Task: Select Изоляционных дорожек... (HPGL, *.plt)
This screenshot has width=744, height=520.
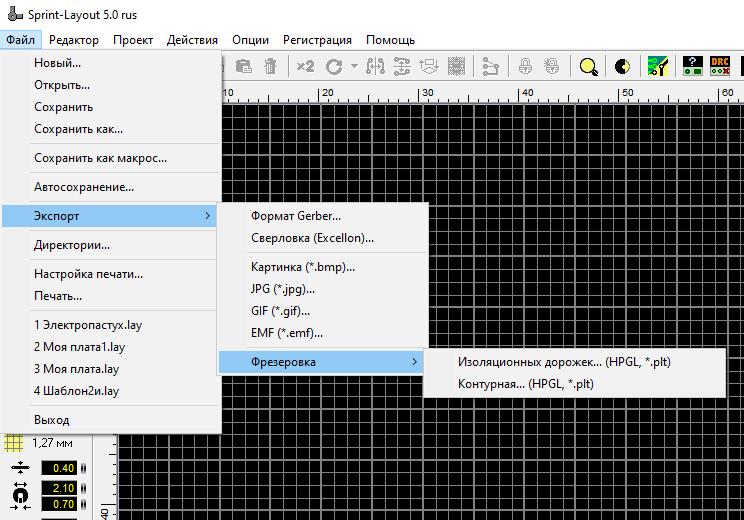Action: pyautogui.click(x=564, y=361)
